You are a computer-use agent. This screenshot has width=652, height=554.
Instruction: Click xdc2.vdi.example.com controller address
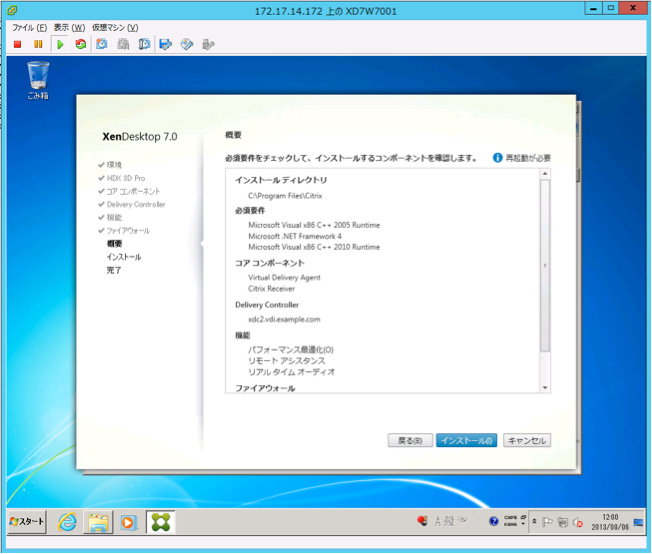(284, 319)
